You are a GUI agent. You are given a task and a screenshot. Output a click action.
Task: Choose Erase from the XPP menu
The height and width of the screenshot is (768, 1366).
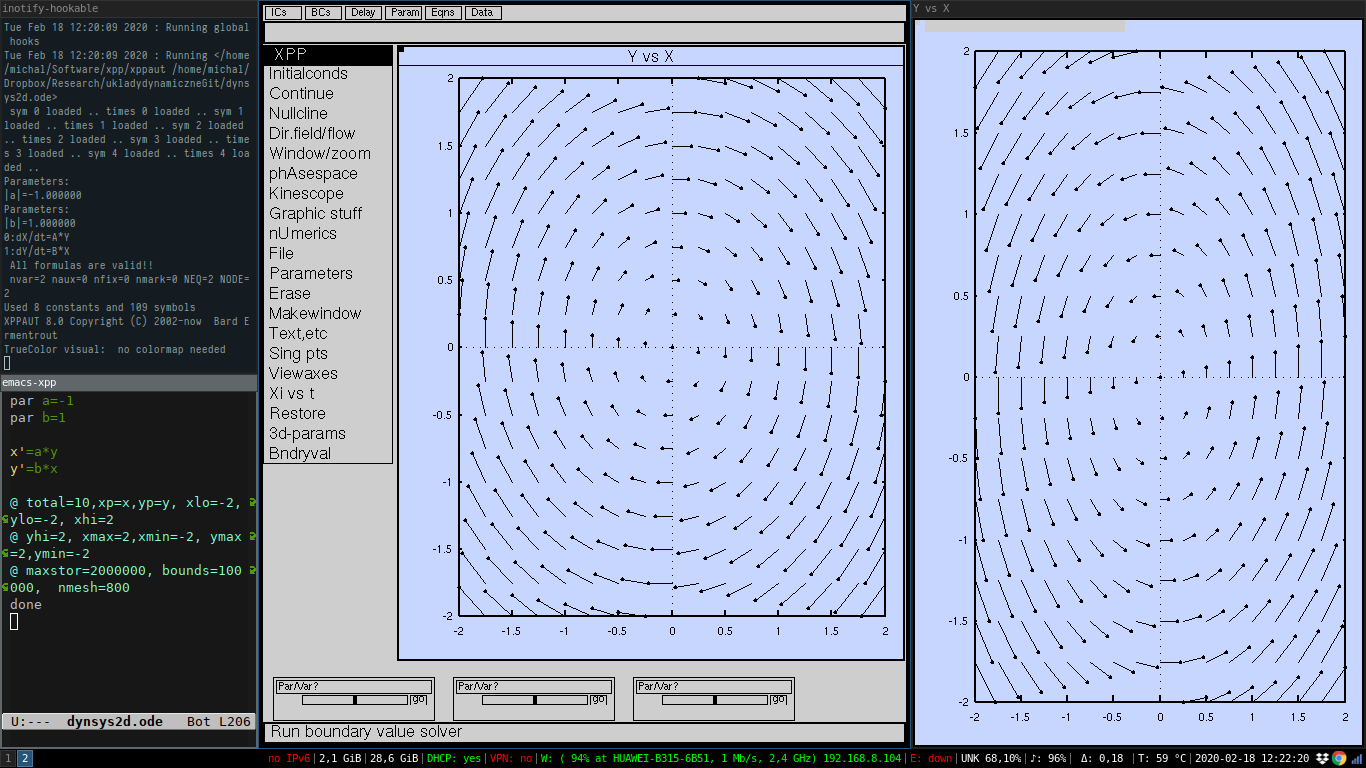(328, 294)
